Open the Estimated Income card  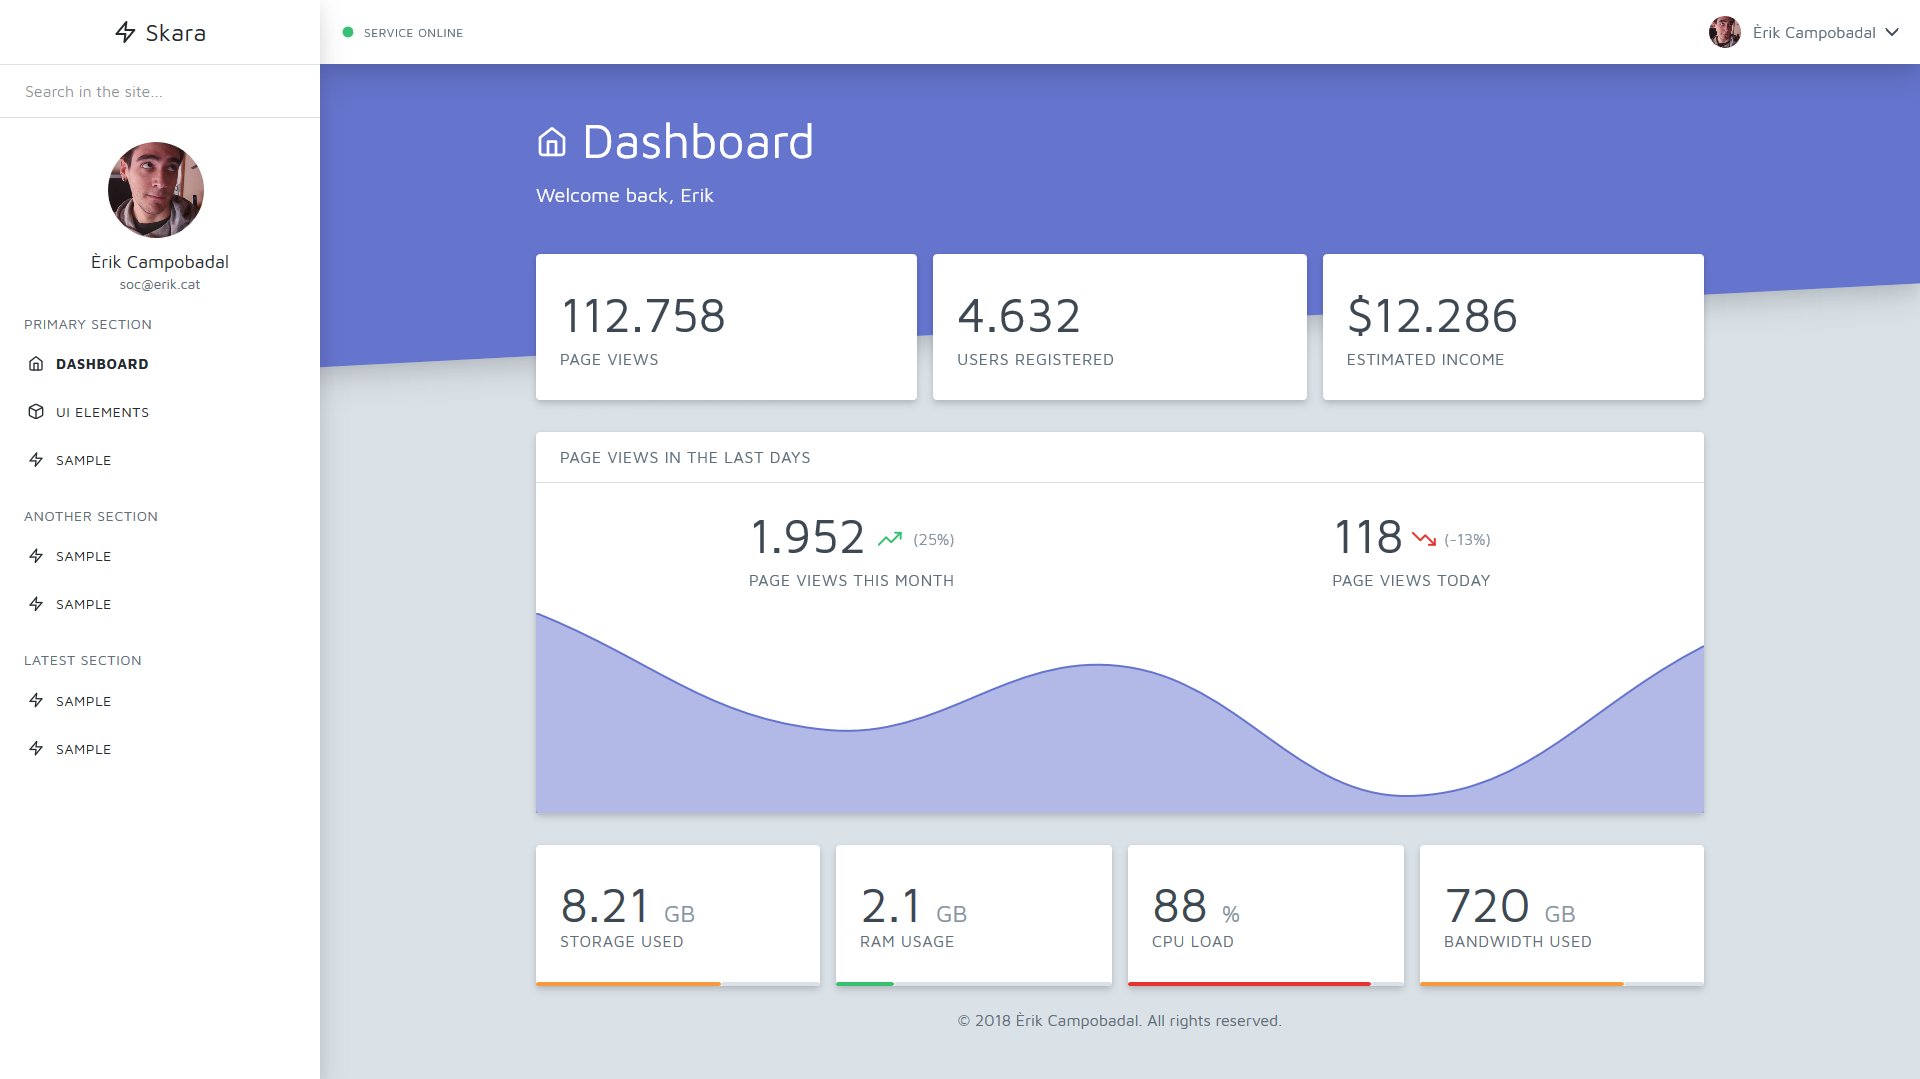[1513, 327]
